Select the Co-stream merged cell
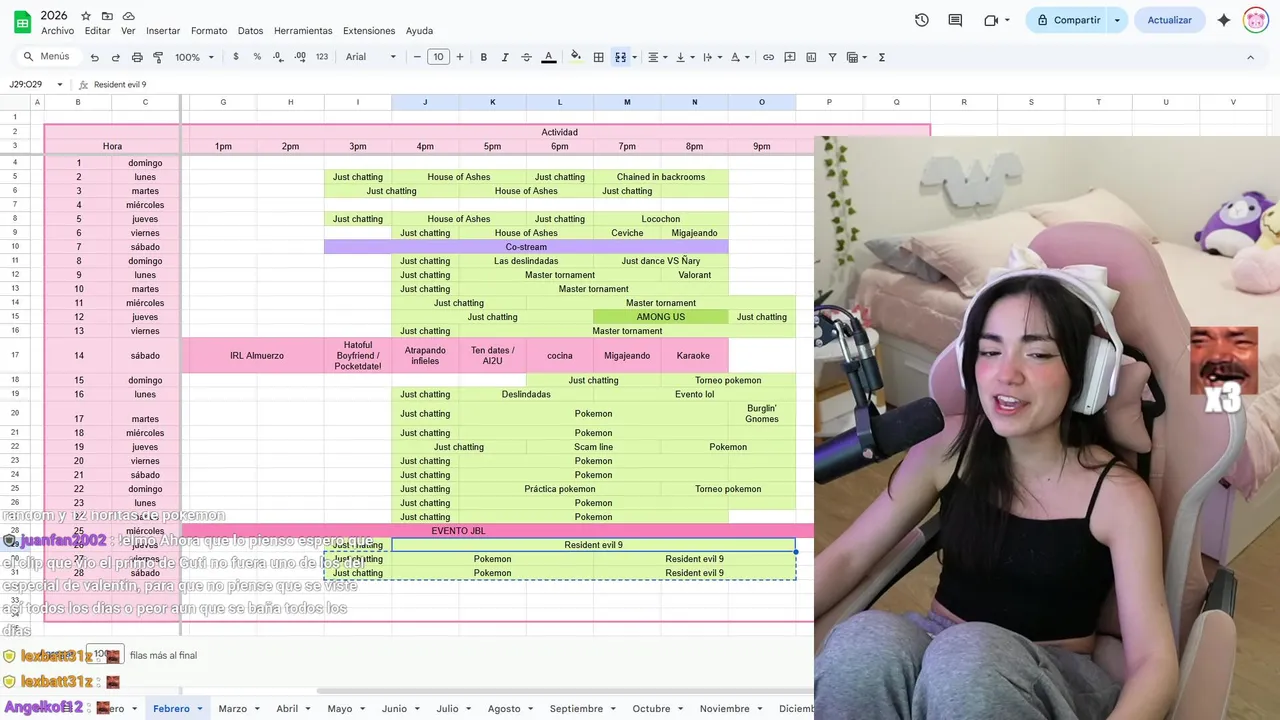Viewport: 1280px width, 720px height. tap(526, 247)
